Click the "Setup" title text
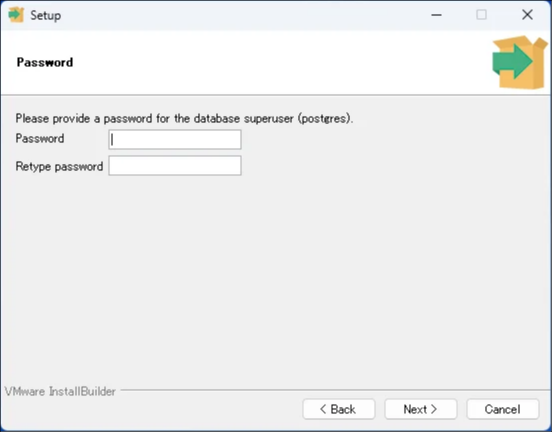Image resolution: width=552 pixels, height=432 pixels. pyautogui.click(x=45, y=15)
